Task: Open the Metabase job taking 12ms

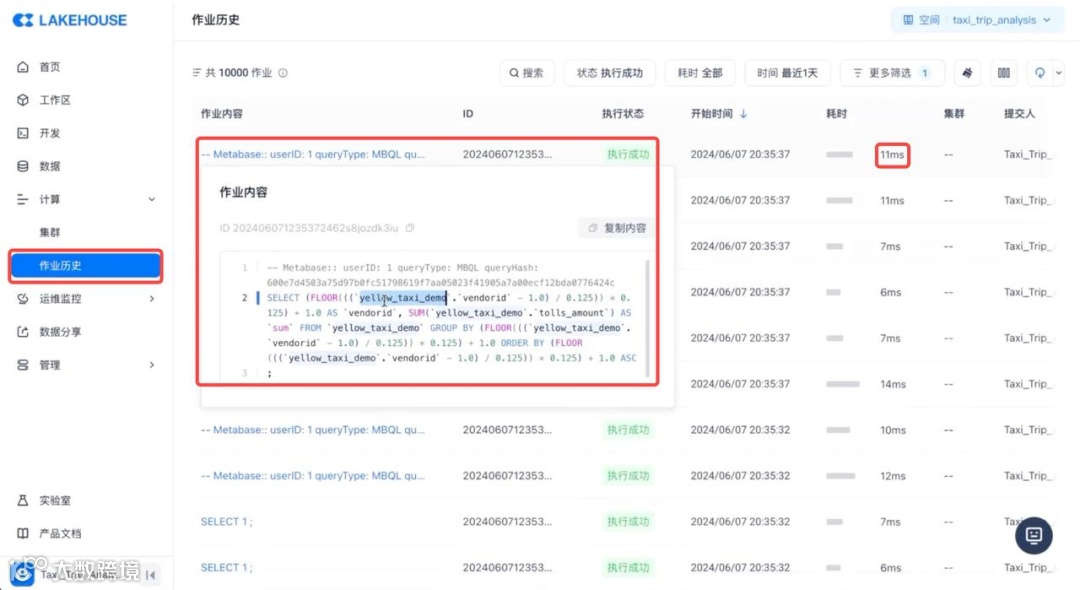Action: (x=313, y=476)
